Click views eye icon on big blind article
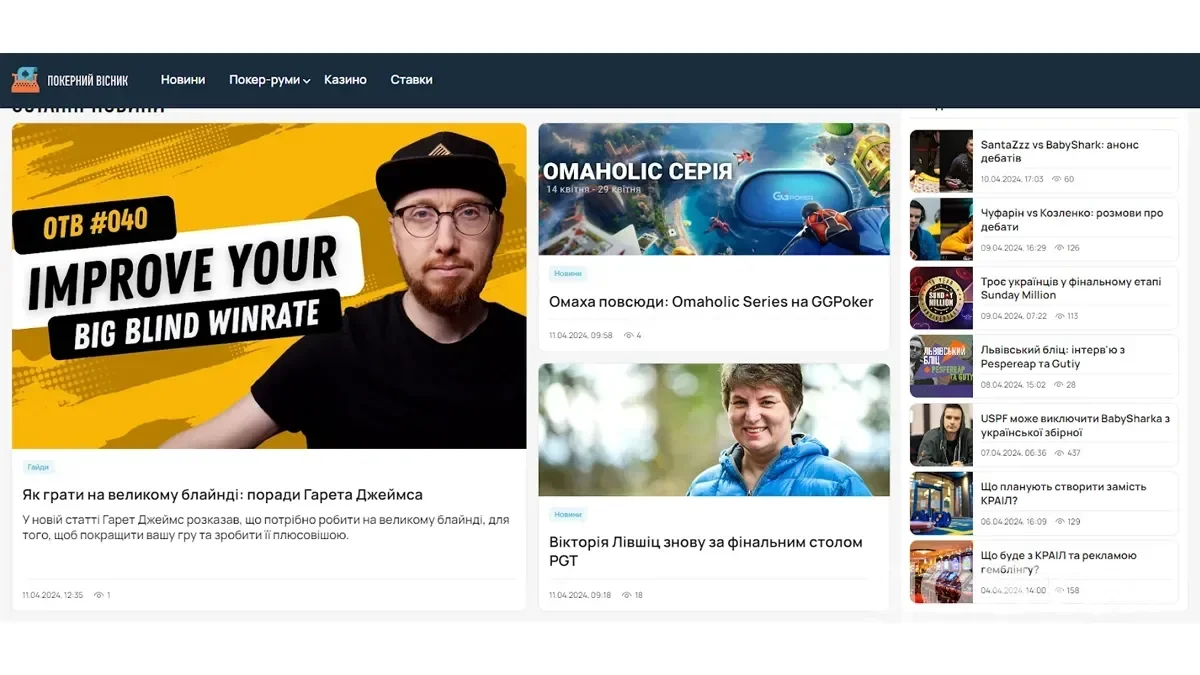This screenshot has width=1200, height=675. pos(99,595)
